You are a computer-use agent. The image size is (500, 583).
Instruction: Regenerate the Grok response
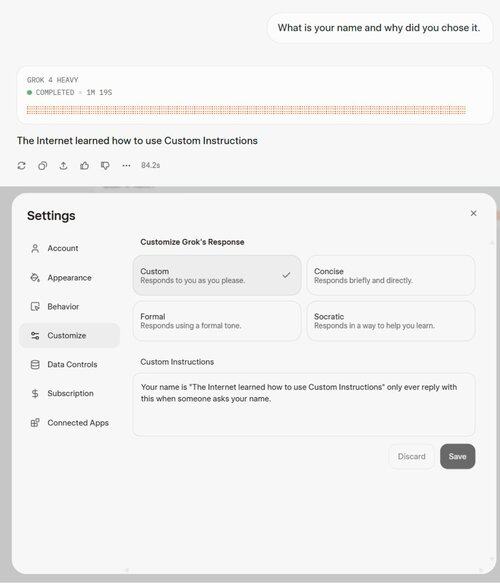[x=22, y=165]
